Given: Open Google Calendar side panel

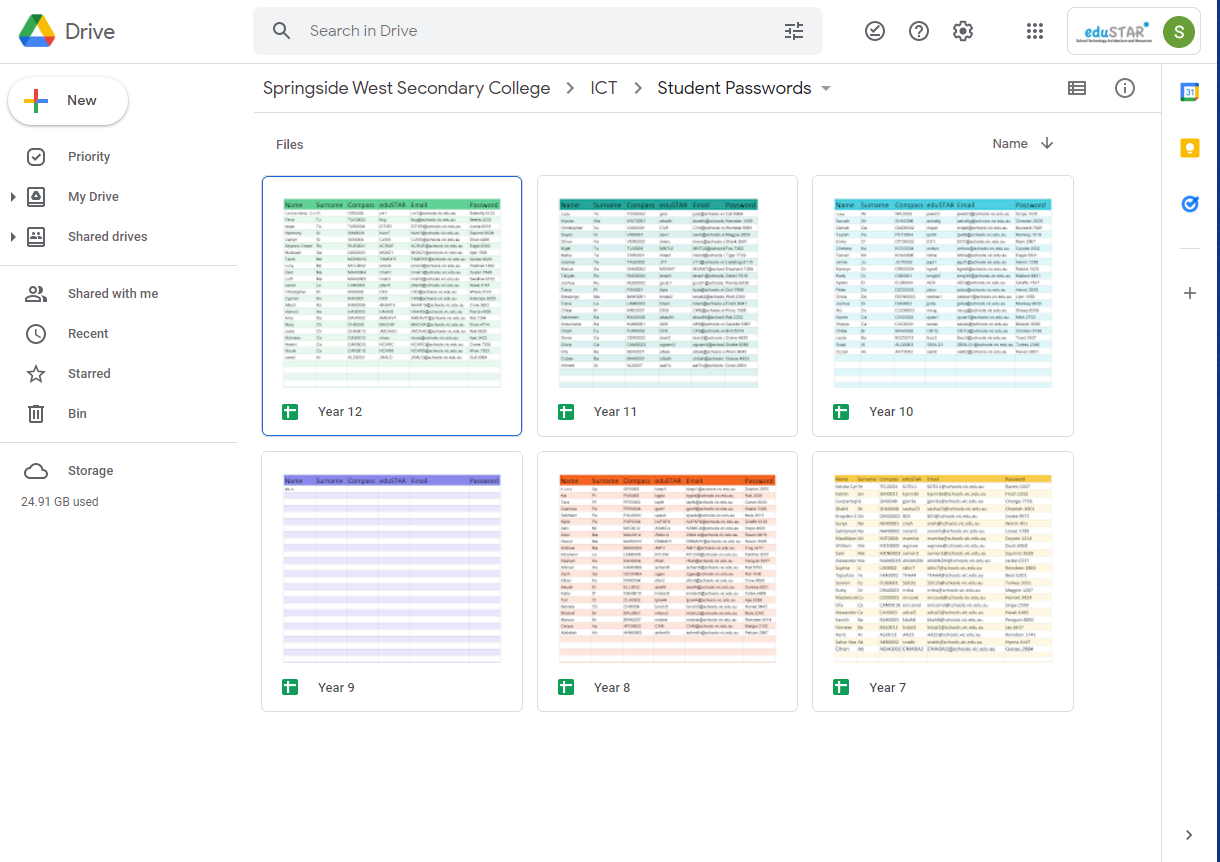Looking at the screenshot, I should pyautogui.click(x=1190, y=92).
